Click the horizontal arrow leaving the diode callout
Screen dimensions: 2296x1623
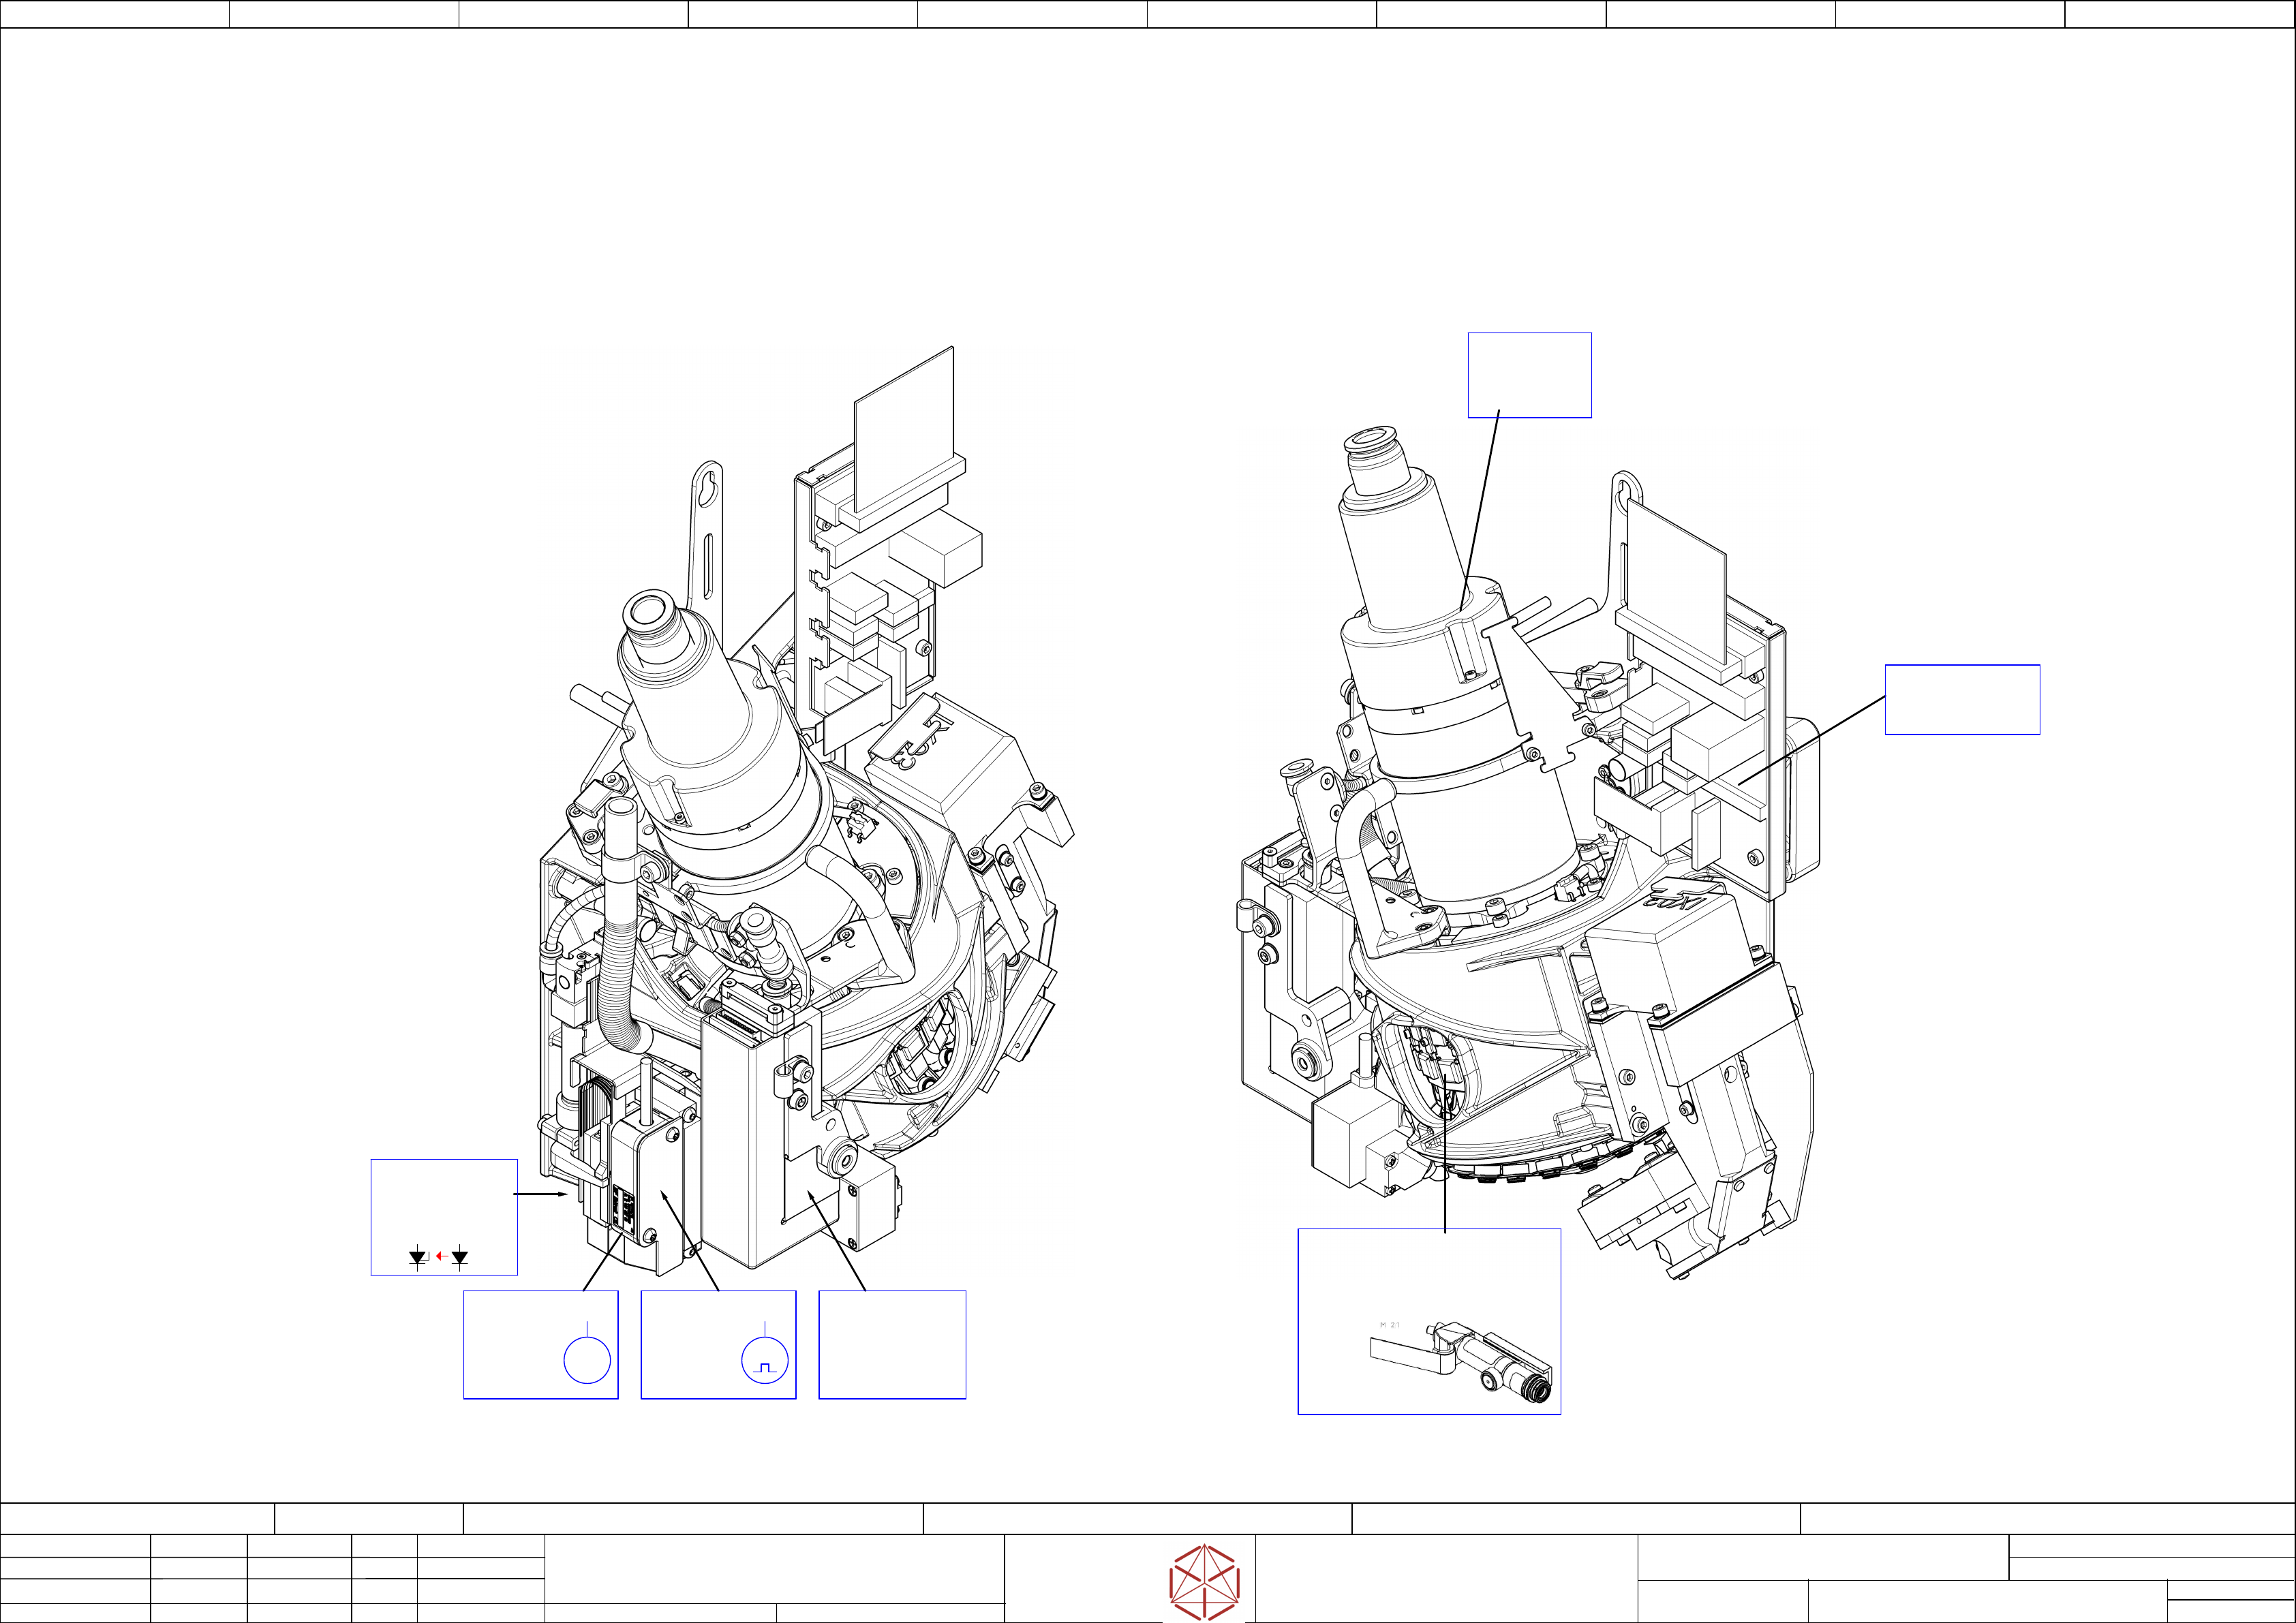point(541,1194)
